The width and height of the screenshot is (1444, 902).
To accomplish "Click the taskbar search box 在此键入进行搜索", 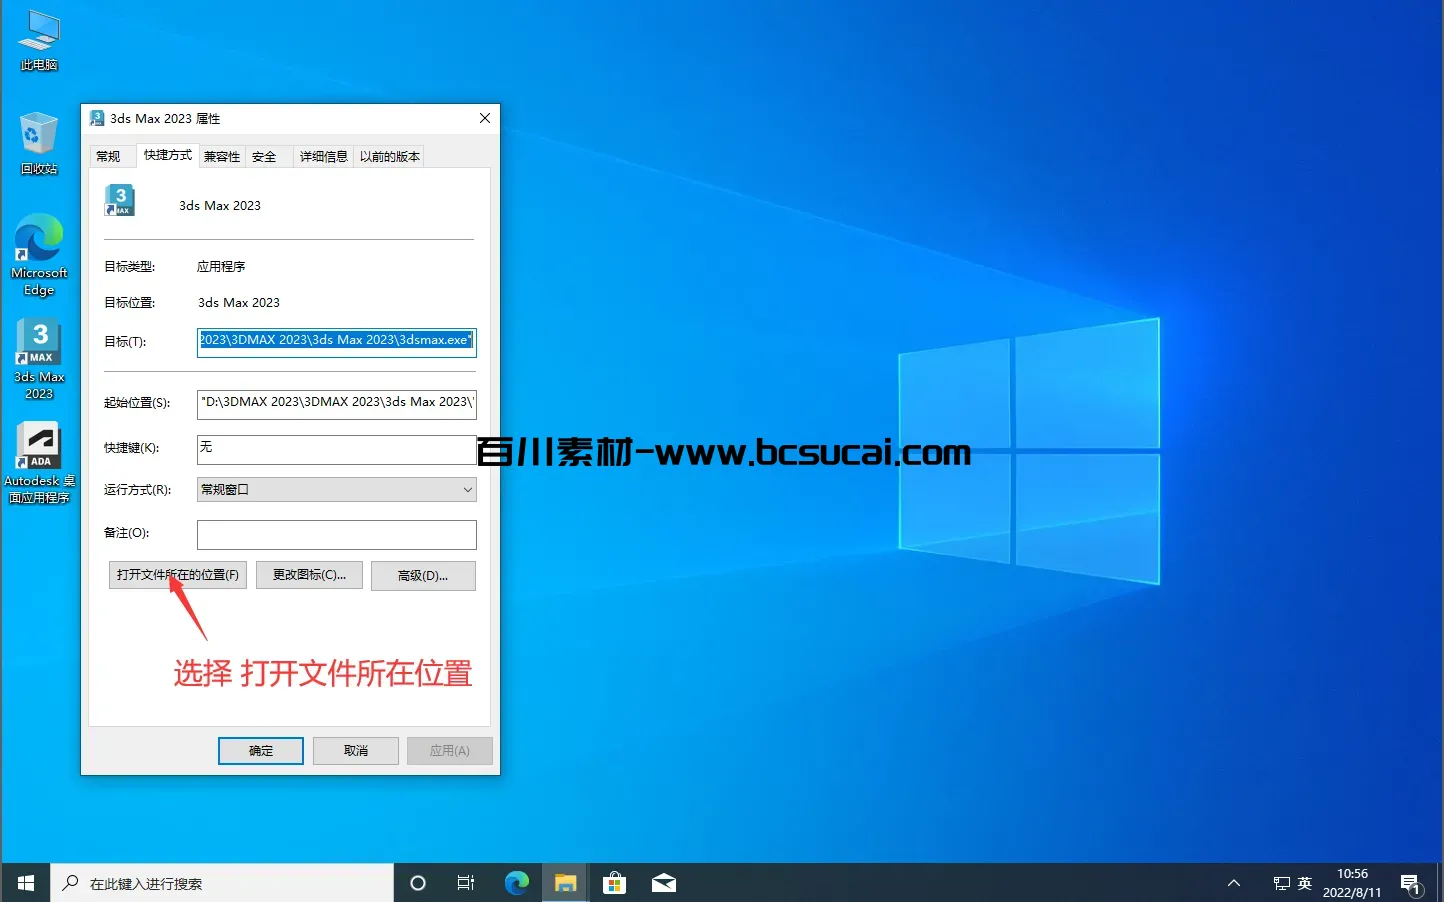I will 222,883.
